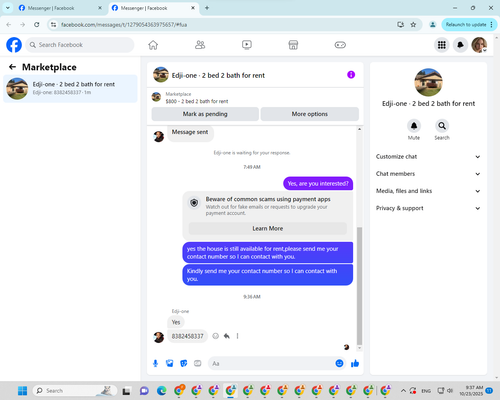Image resolution: width=500 pixels, height=400 pixels.
Task: Open a new browser tab
Action: click(x=207, y=8)
